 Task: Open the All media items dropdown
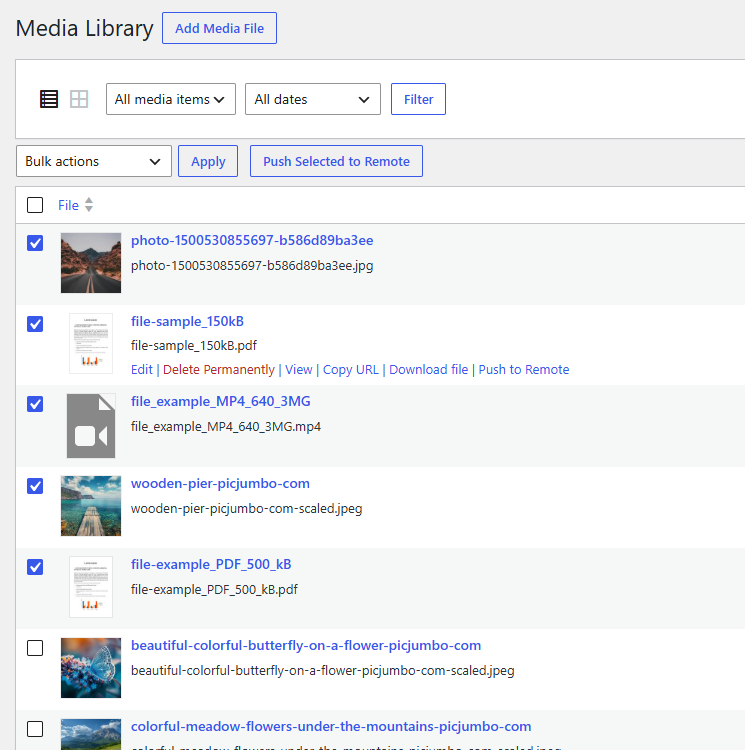click(x=171, y=99)
